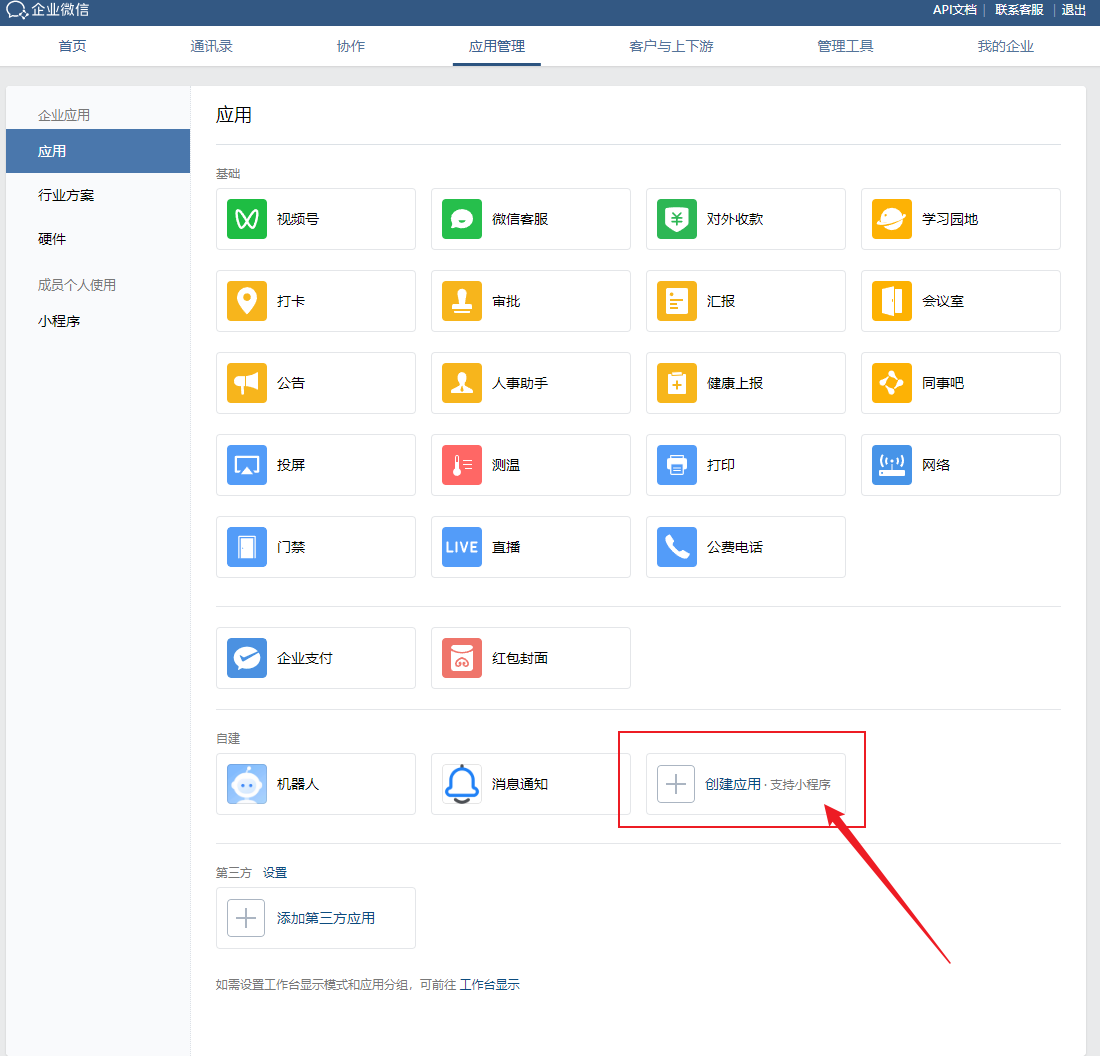Open the 微信客服 app icon
Image resolution: width=1100 pixels, height=1056 pixels.
(462, 219)
